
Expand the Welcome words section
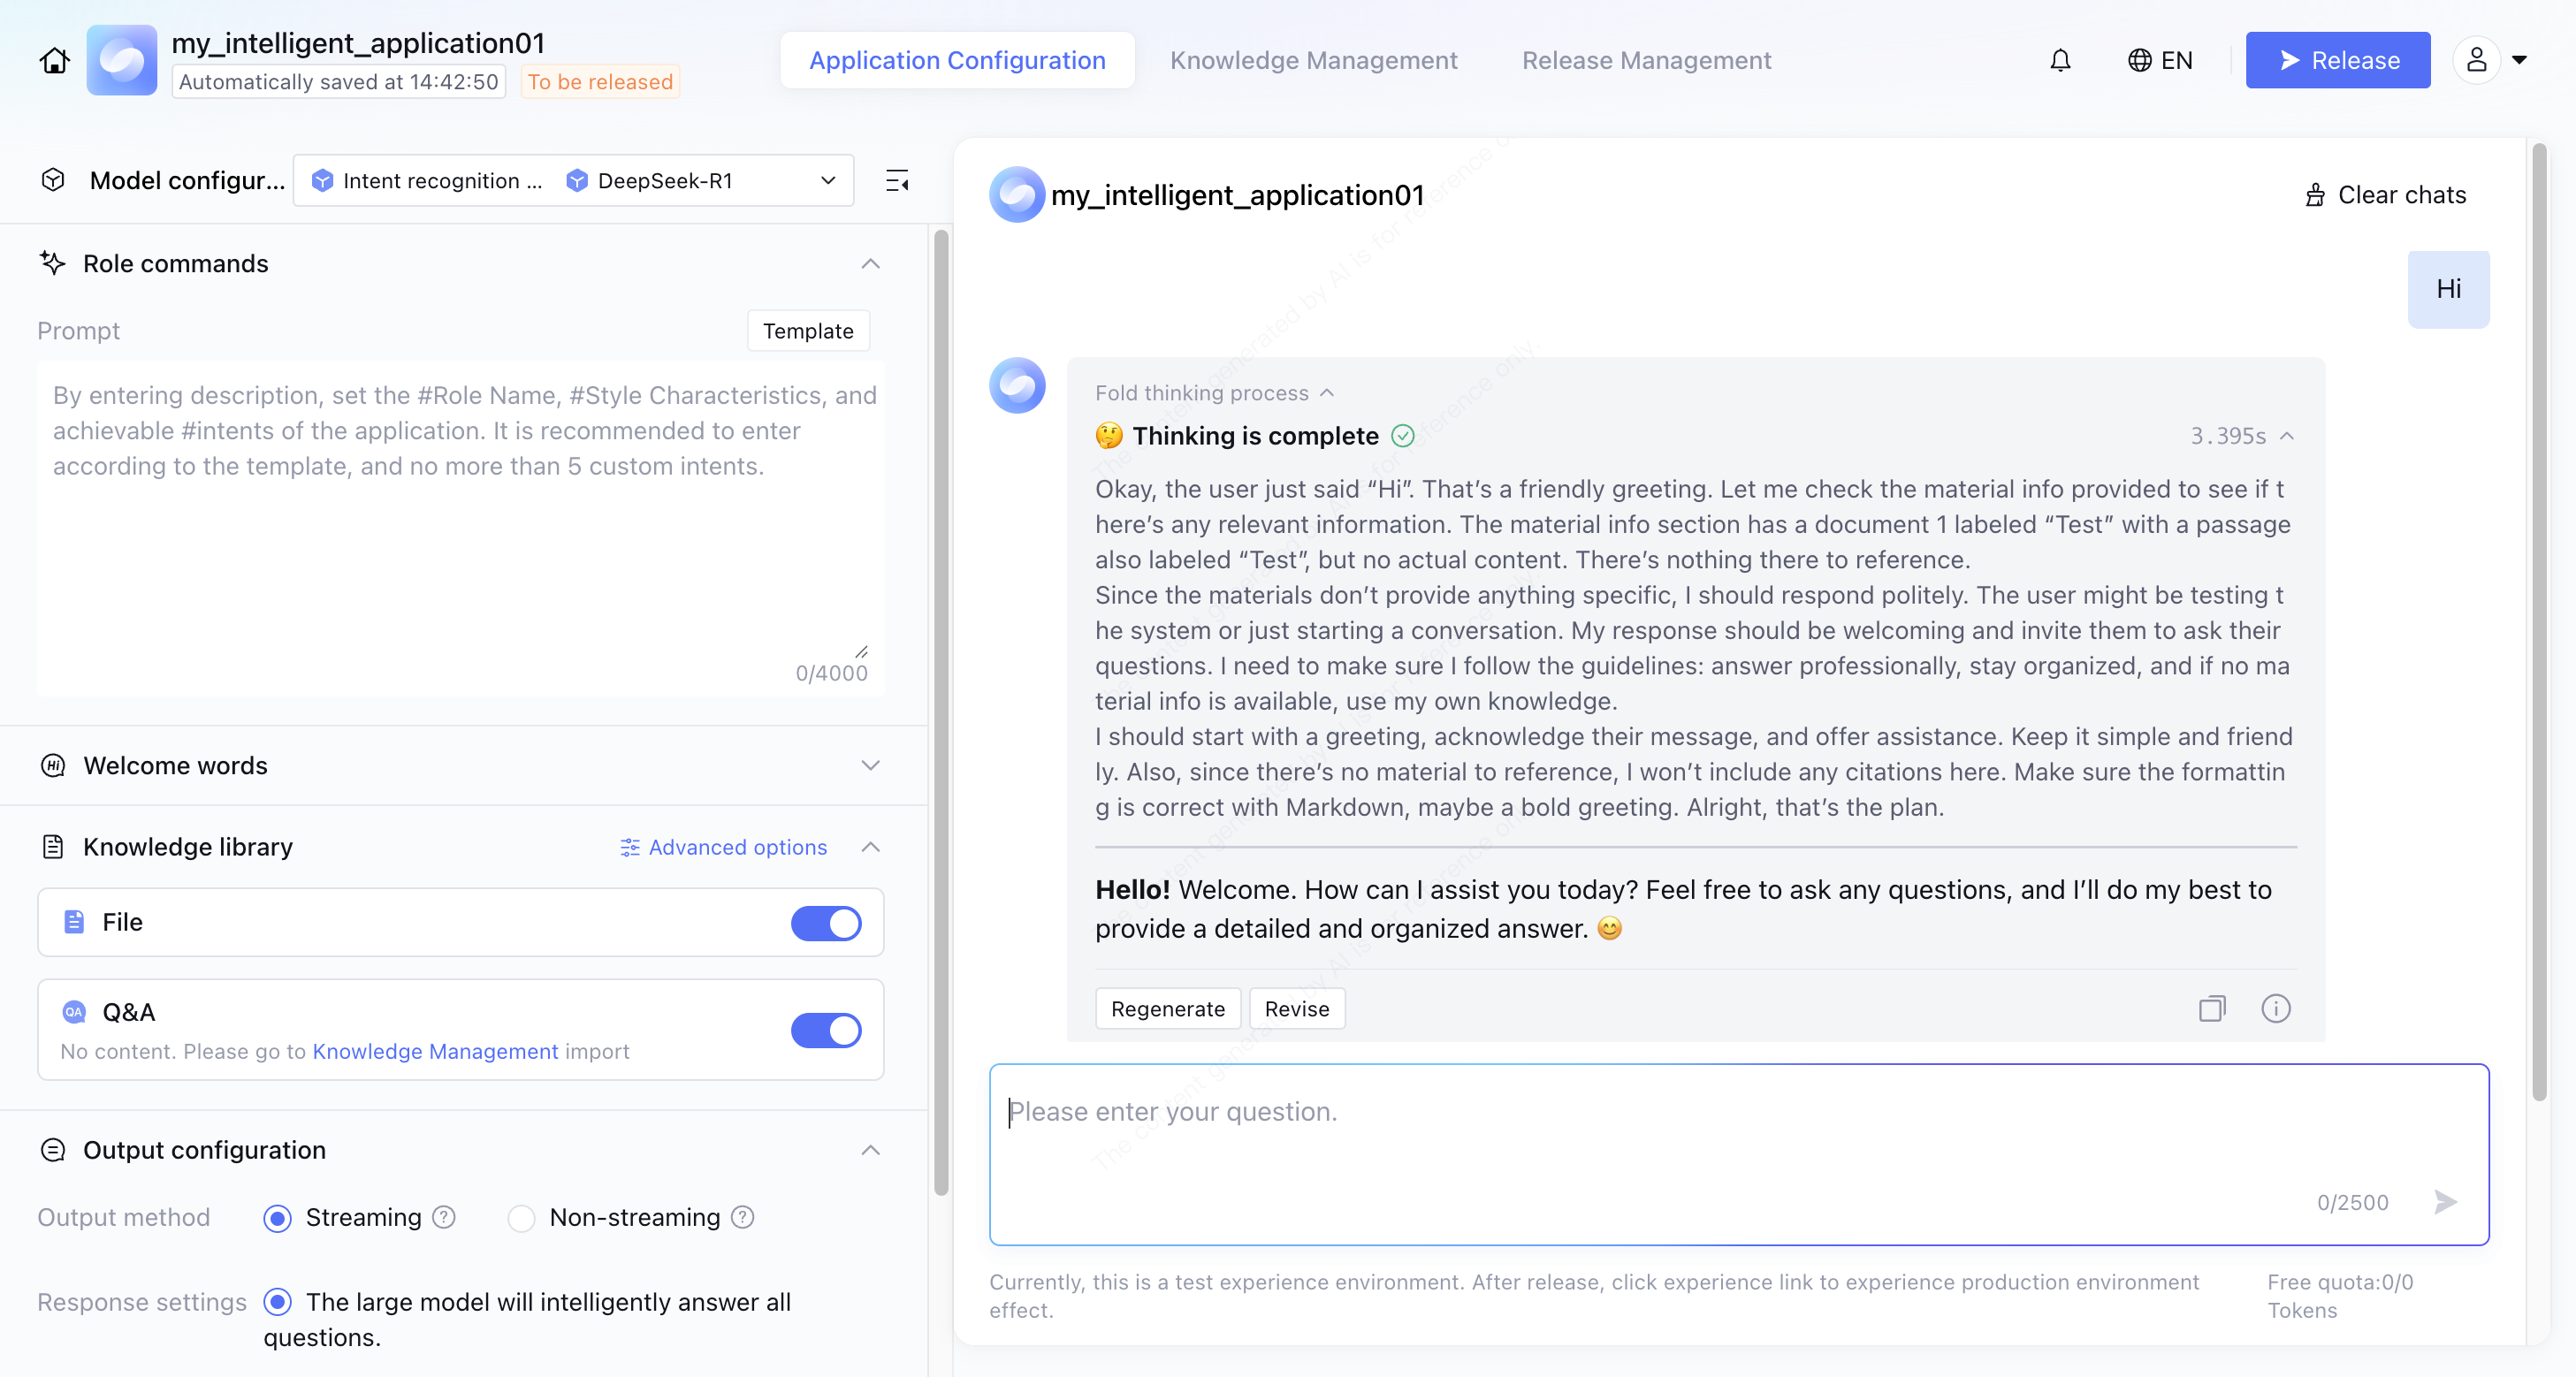(870, 765)
